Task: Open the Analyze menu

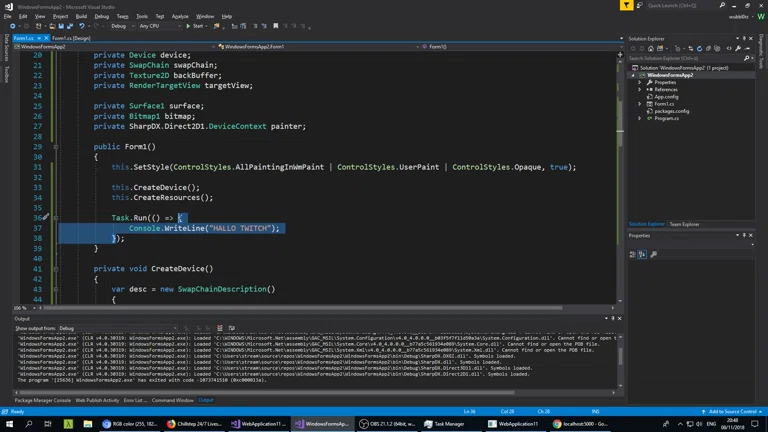Action: 180,16
